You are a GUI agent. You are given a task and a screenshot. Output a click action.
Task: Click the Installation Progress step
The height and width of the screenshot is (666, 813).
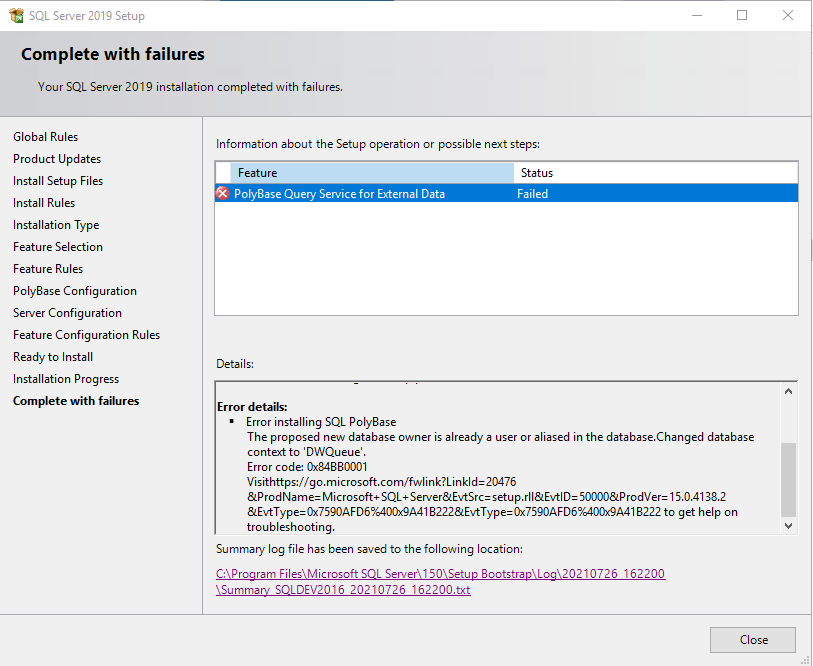(66, 379)
